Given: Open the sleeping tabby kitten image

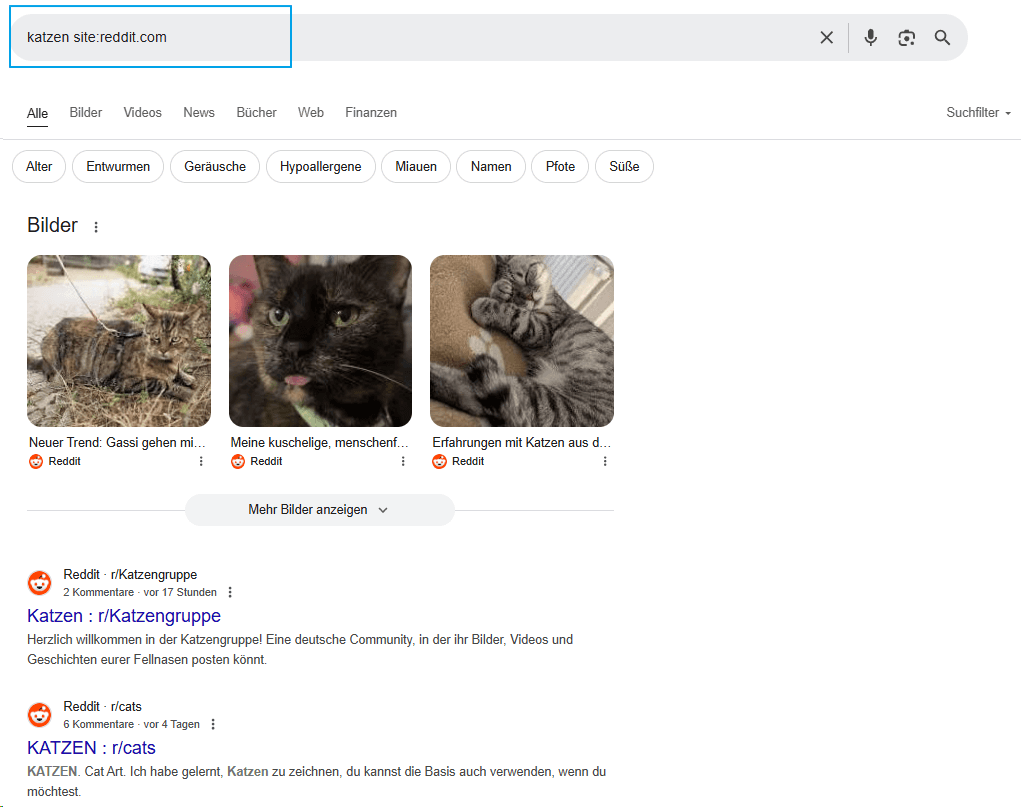Looking at the screenshot, I should tap(522, 341).
